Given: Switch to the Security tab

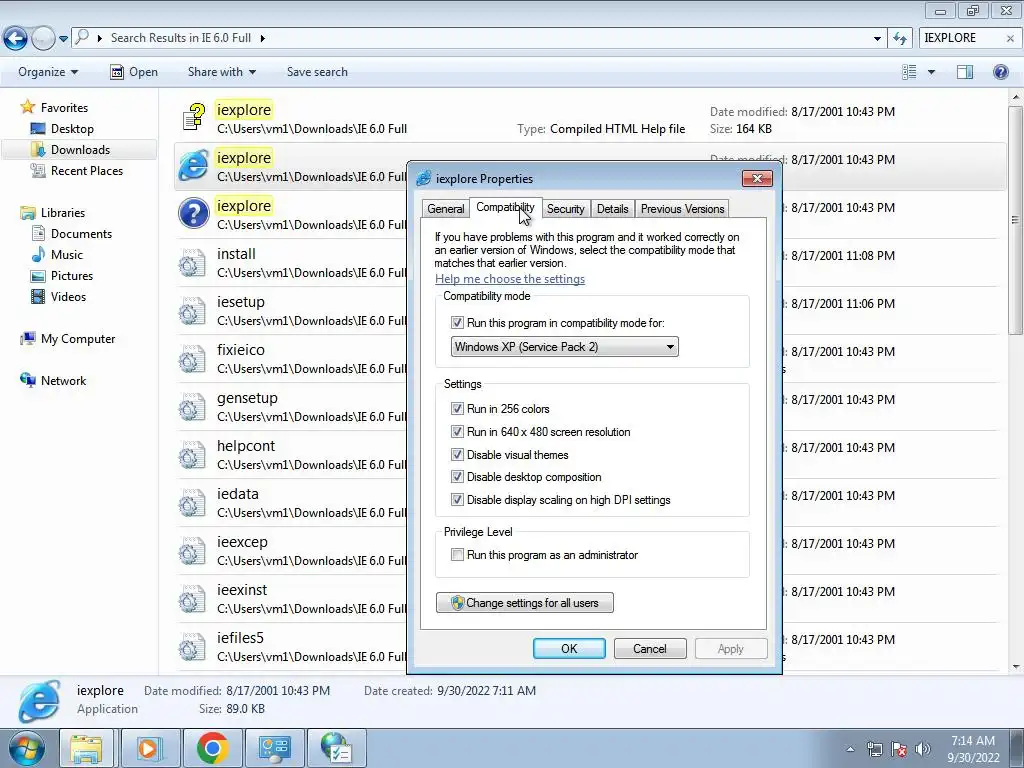Looking at the screenshot, I should (566, 209).
